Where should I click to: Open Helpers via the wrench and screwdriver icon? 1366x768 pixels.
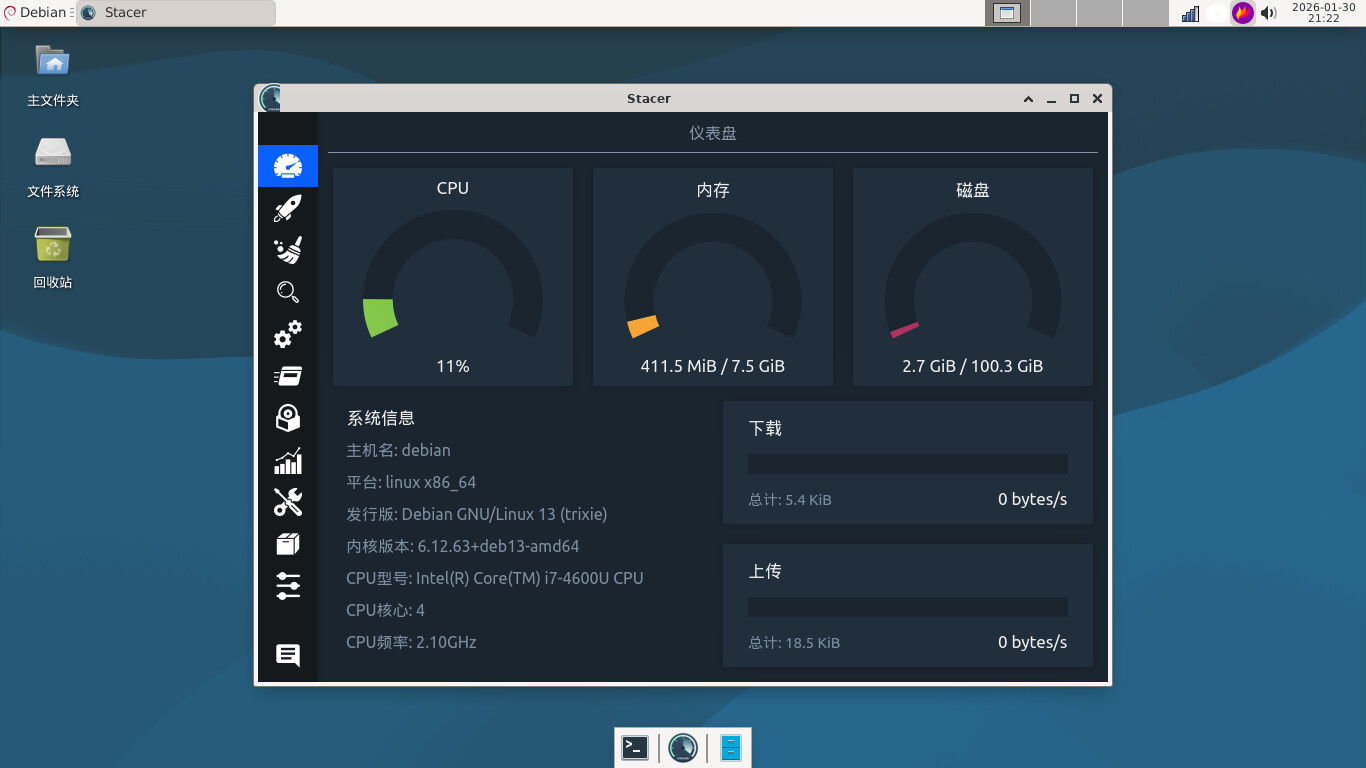pos(288,502)
